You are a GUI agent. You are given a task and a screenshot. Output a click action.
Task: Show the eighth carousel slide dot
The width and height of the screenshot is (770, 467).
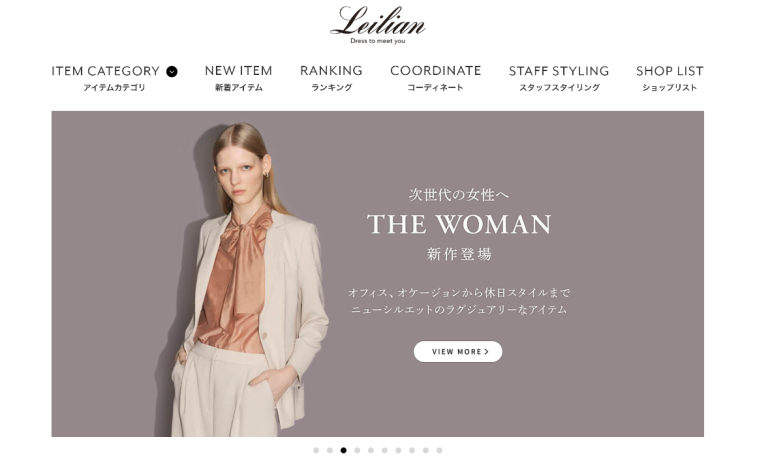(x=412, y=450)
